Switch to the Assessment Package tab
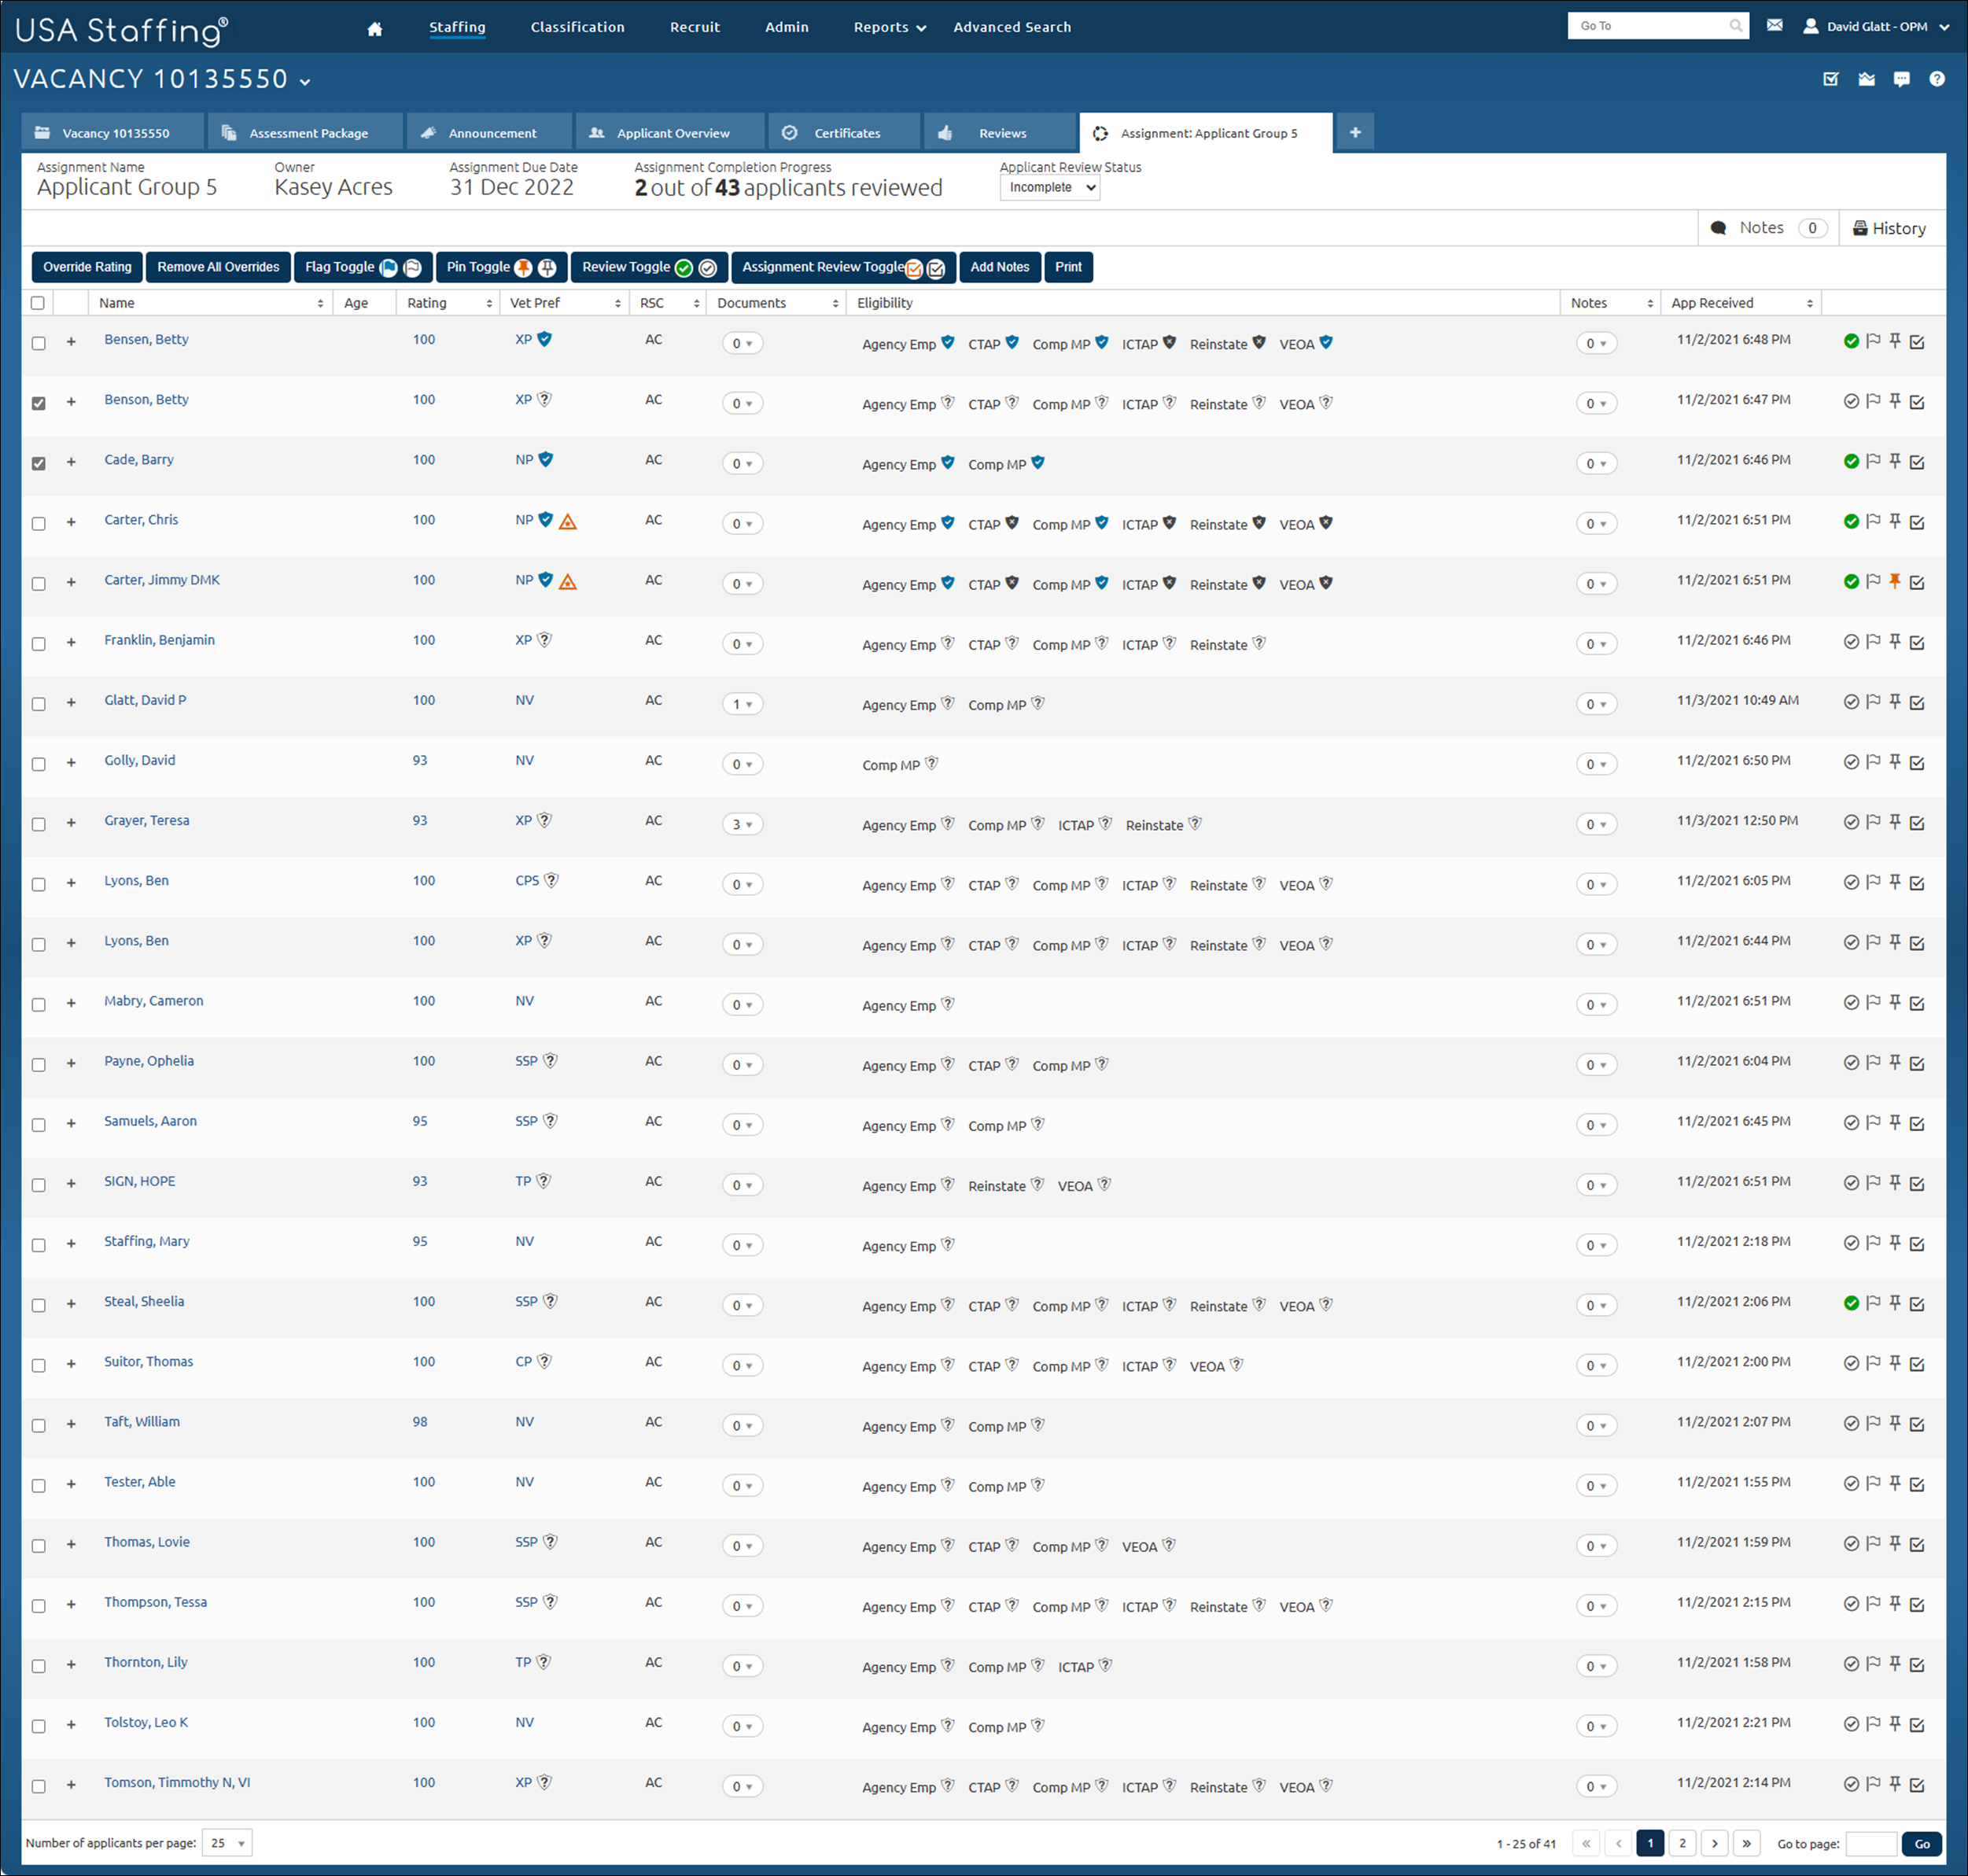Screen dimensions: 1968x1876 (306, 132)
